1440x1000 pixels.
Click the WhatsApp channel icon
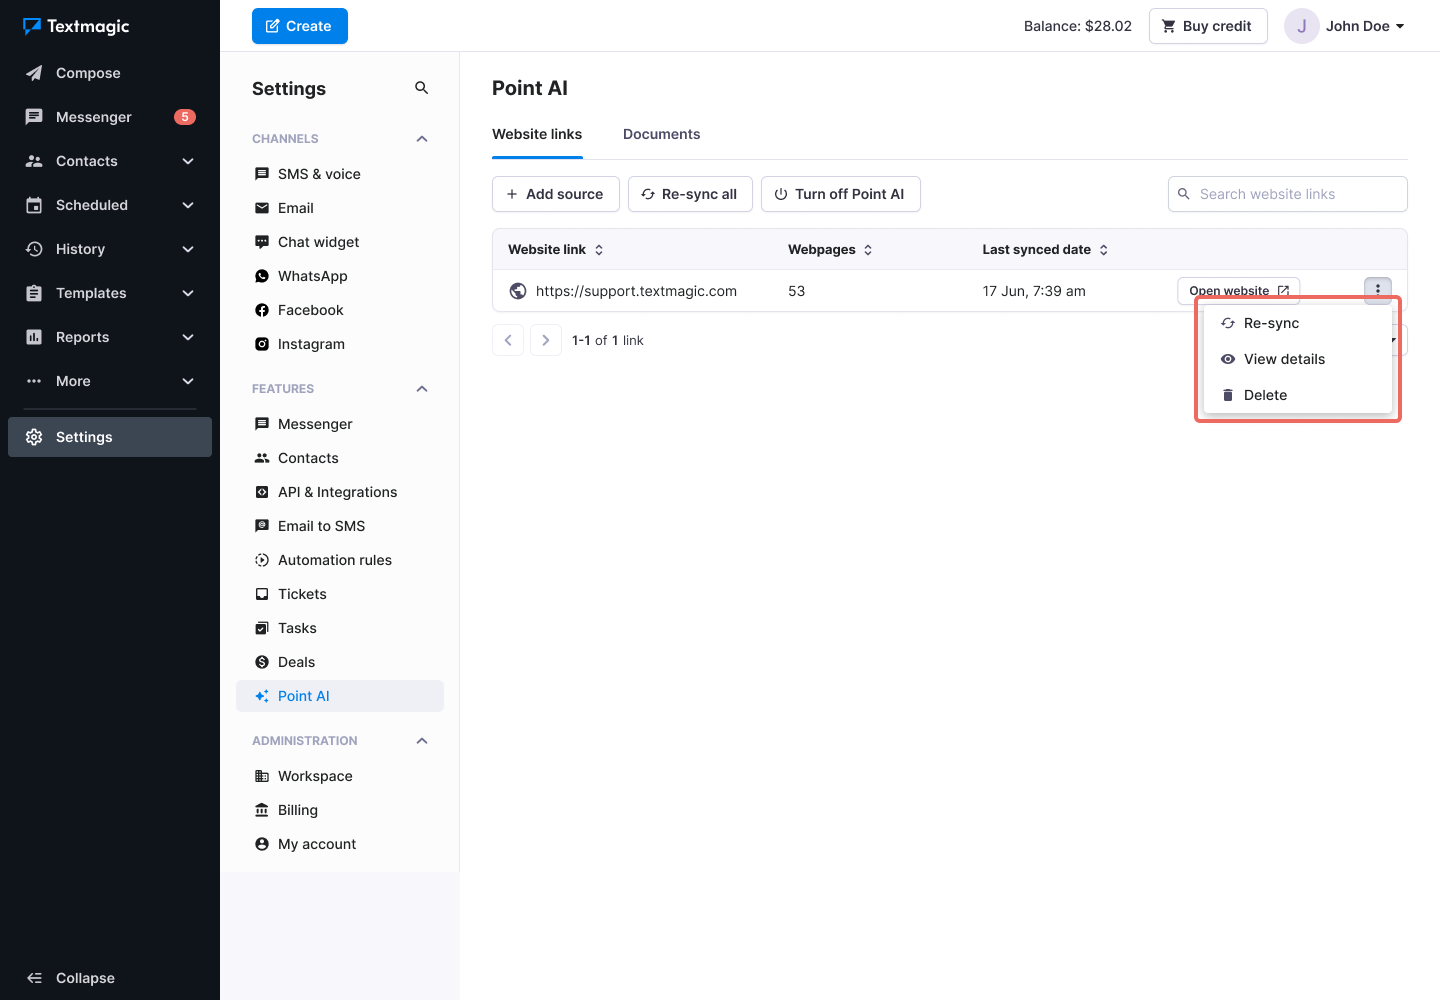[261, 275]
